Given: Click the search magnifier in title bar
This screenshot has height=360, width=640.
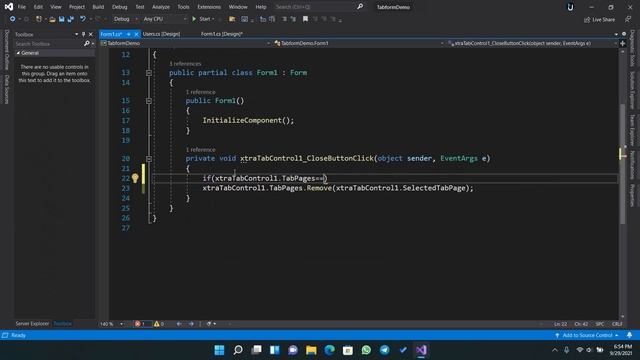Looking at the screenshot, I should coord(360,7).
